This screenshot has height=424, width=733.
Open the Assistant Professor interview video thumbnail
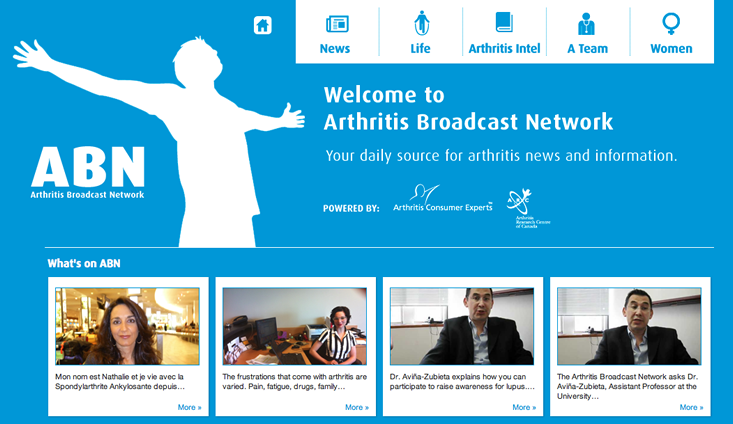coord(629,326)
